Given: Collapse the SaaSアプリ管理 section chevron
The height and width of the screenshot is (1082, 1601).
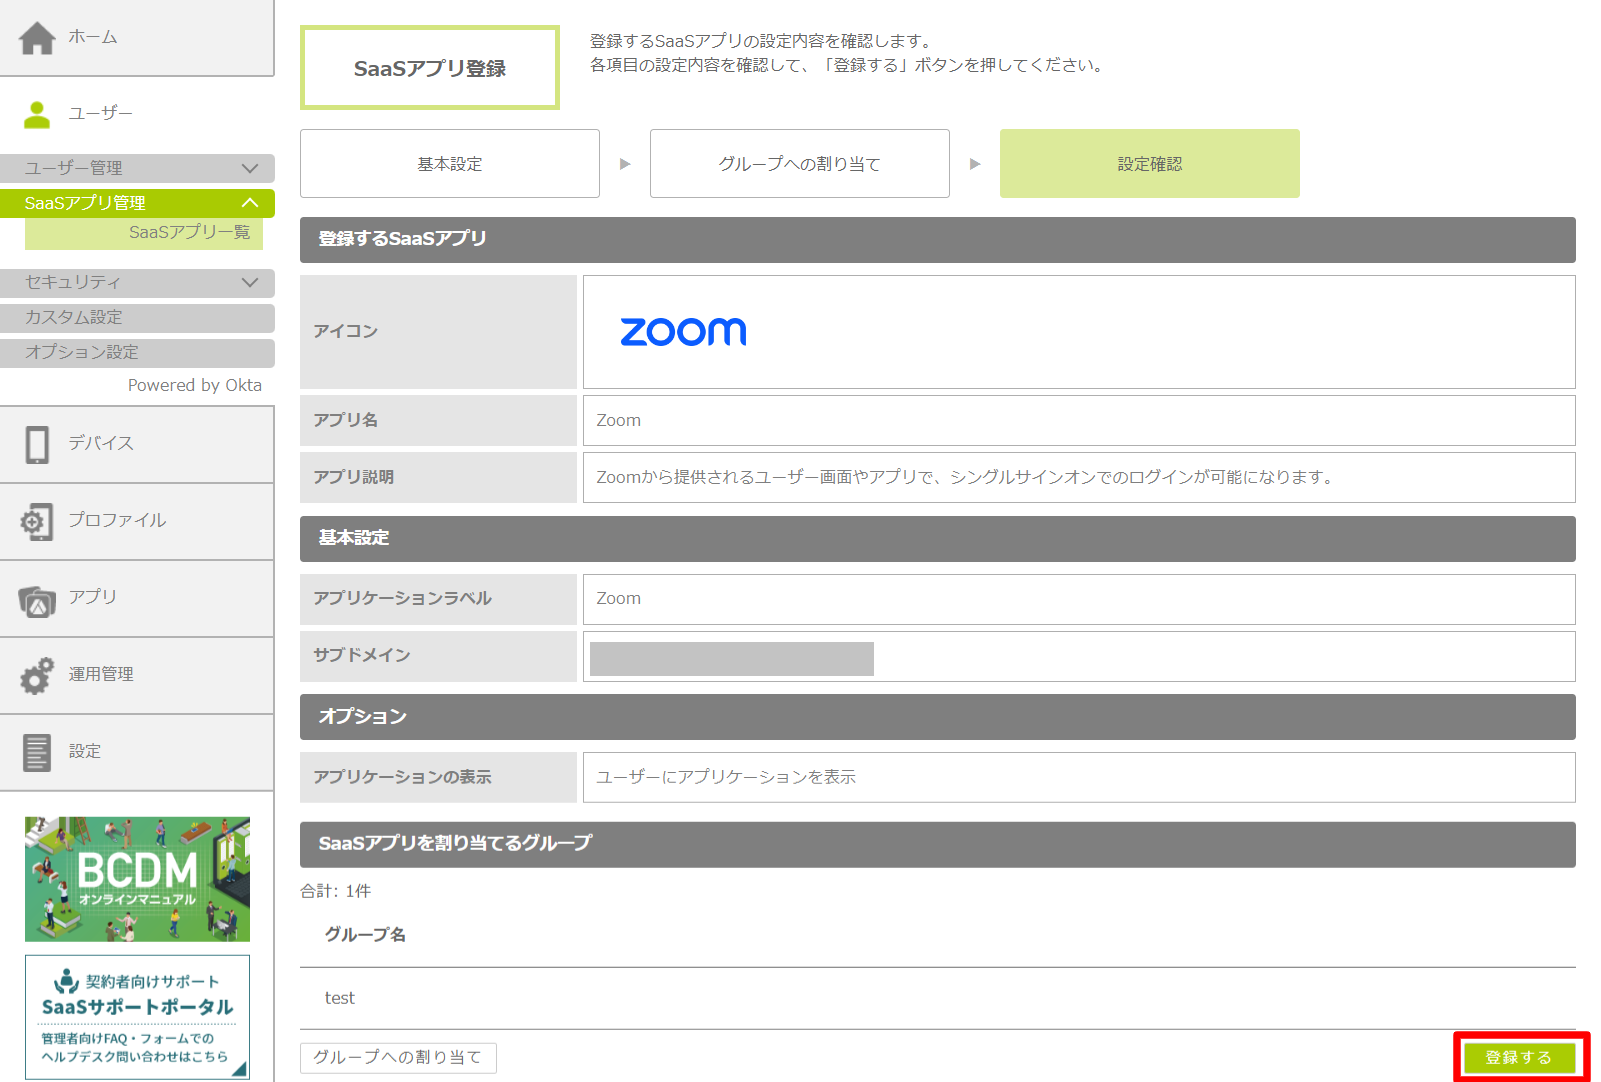Looking at the screenshot, I should [250, 203].
